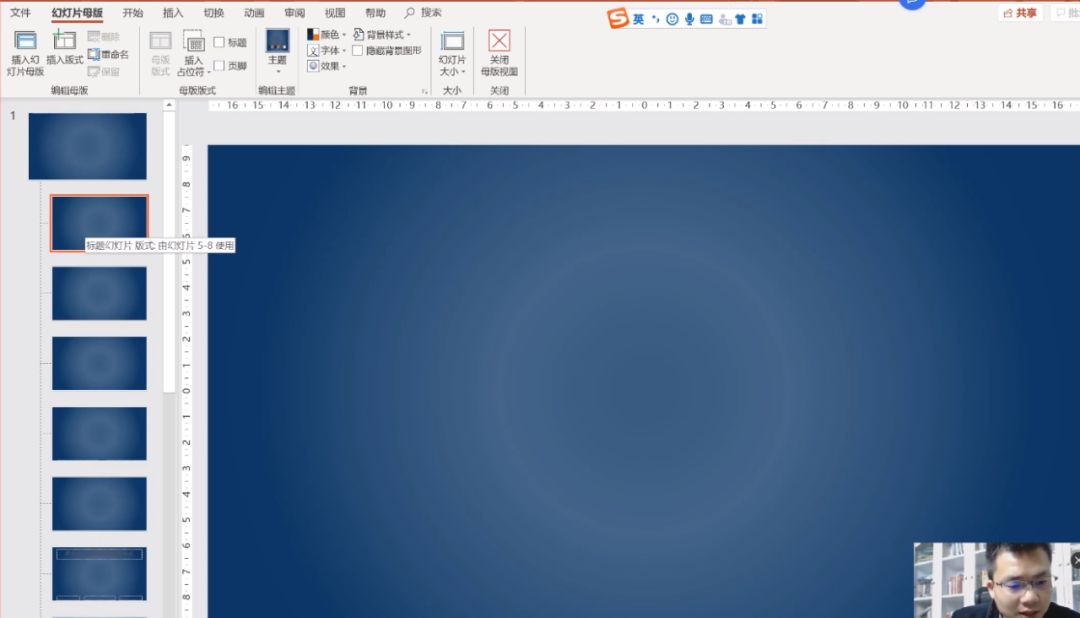Select the fourth layout thumbnail in the pane
The height and width of the screenshot is (618, 1080).
pyautogui.click(x=99, y=363)
